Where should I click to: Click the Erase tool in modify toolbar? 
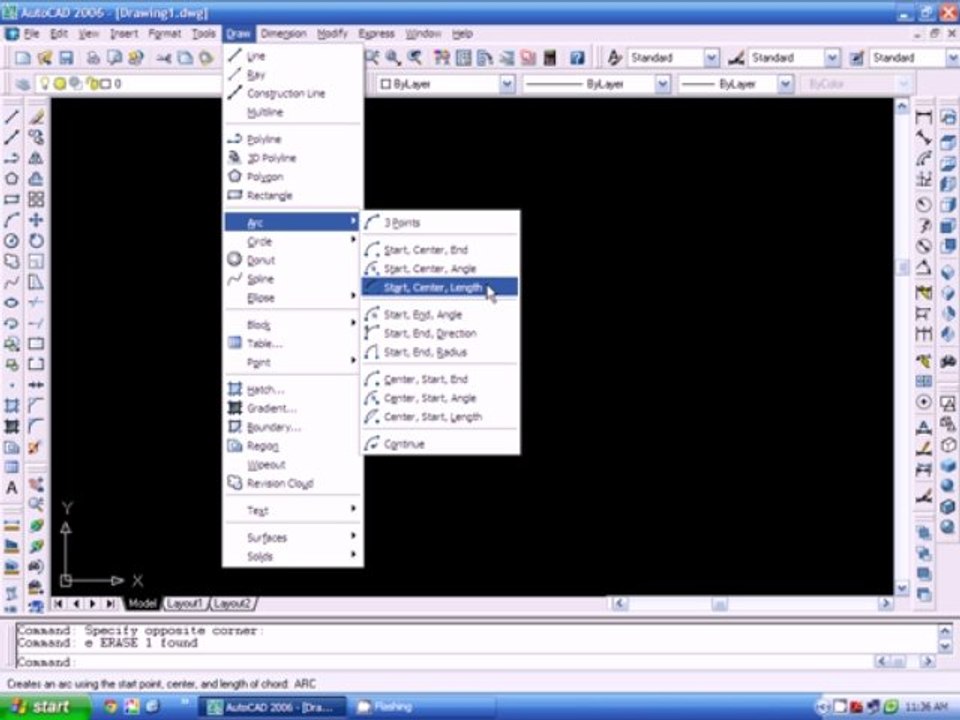coord(36,116)
